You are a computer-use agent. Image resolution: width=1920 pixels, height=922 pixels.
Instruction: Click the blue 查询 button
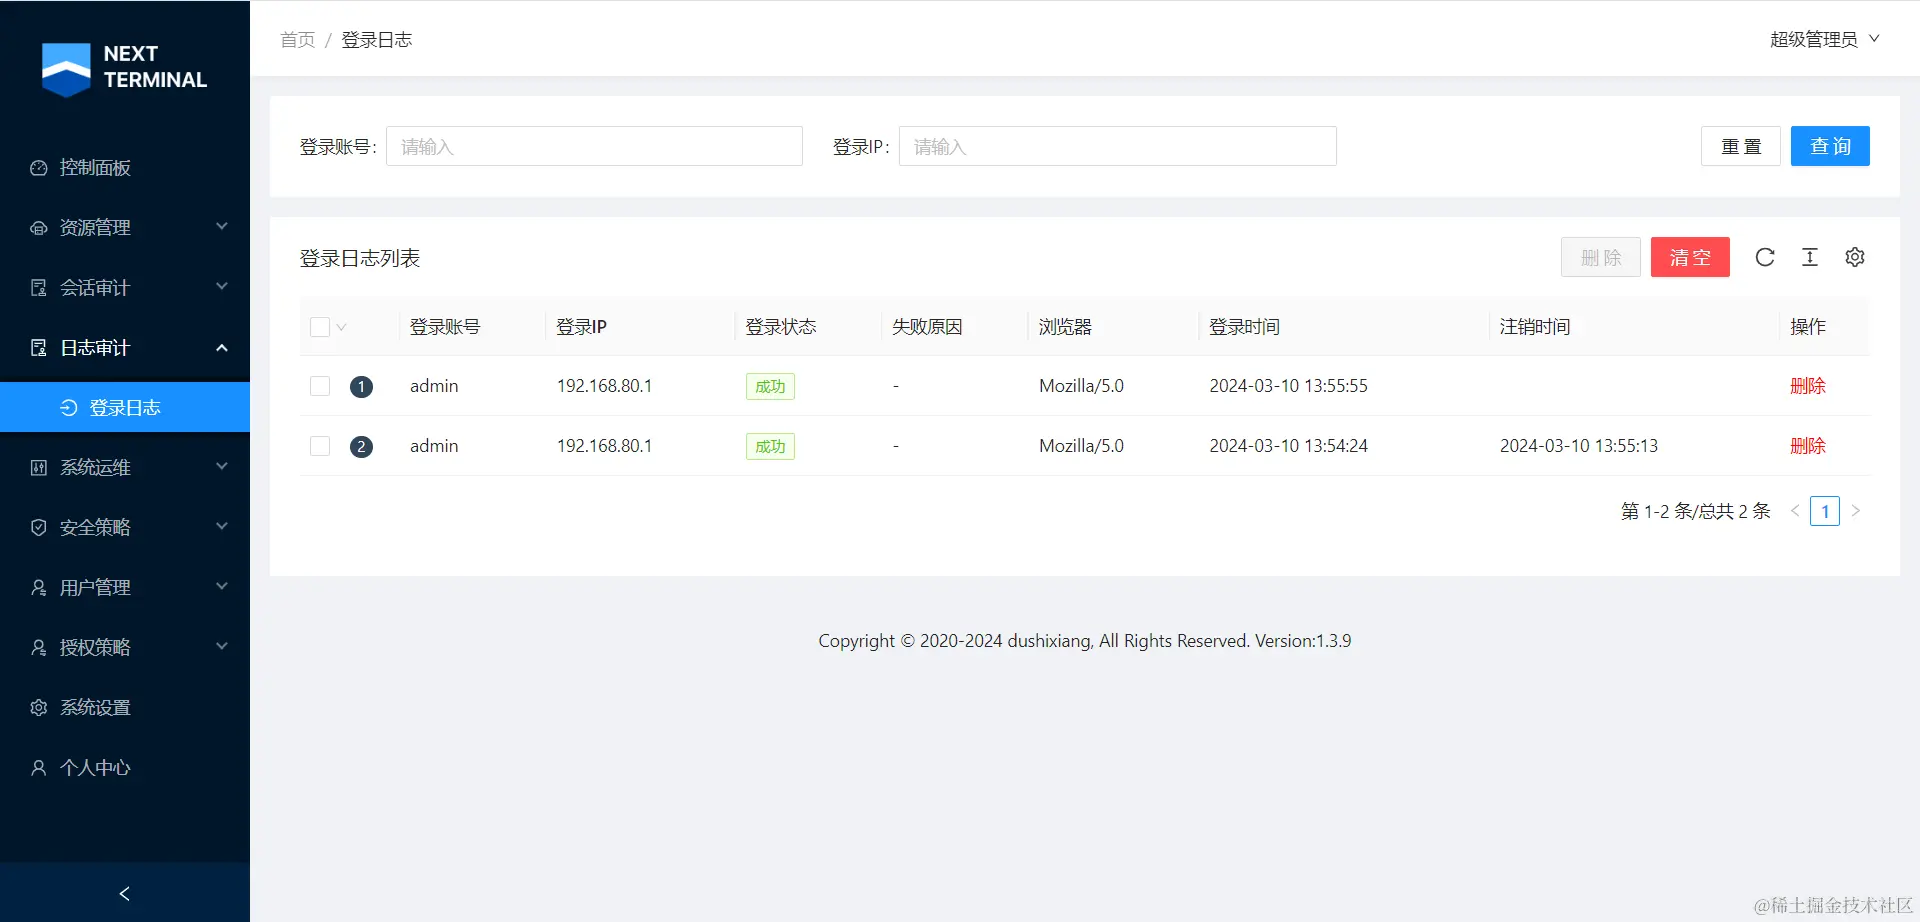tap(1830, 146)
